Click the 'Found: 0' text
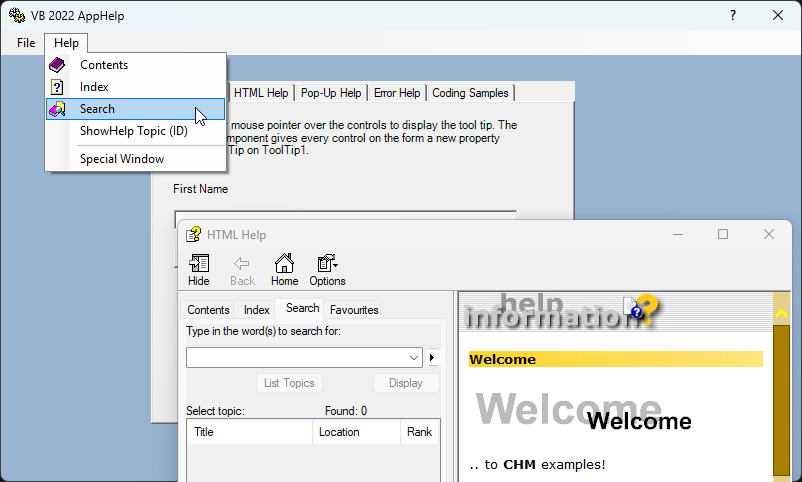 pos(346,411)
